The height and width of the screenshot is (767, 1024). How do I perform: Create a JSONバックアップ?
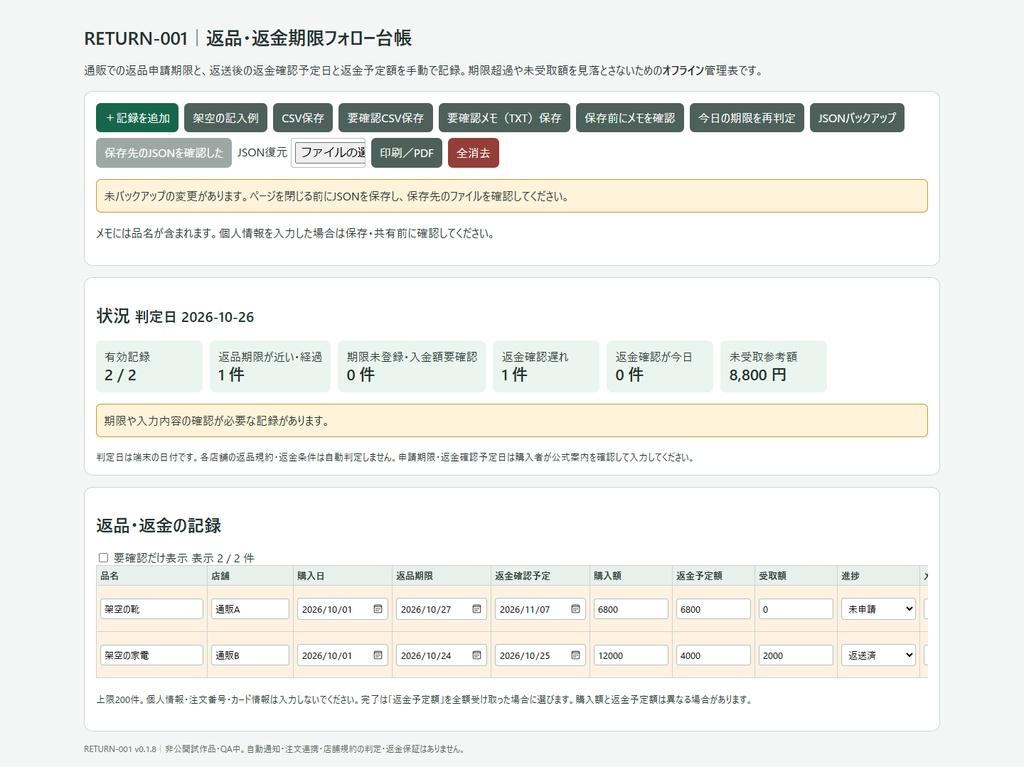click(857, 118)
